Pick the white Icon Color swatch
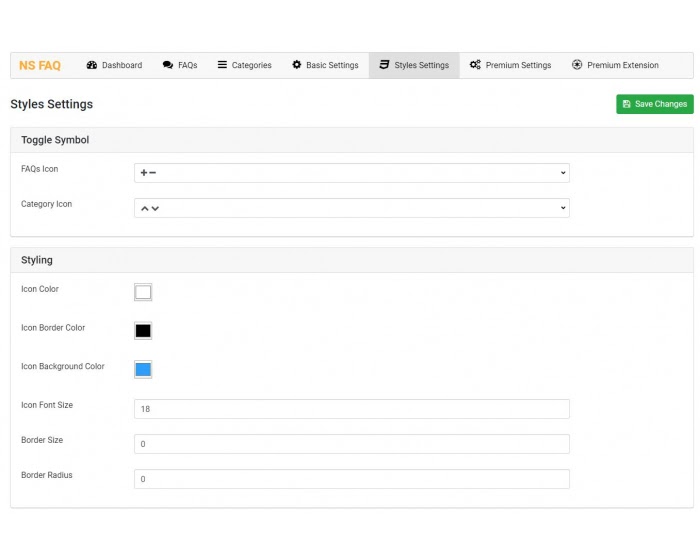The height and width of the screenshot is (560, 700). [x=143, y=292]
